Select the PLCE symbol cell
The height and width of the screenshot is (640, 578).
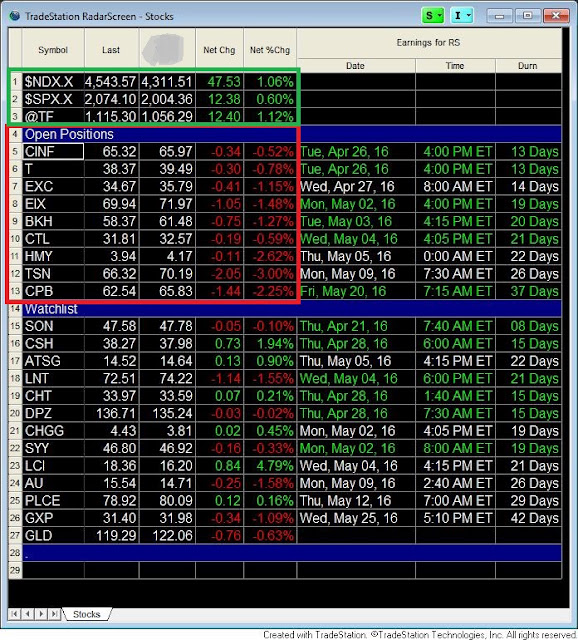click(53, 500)
